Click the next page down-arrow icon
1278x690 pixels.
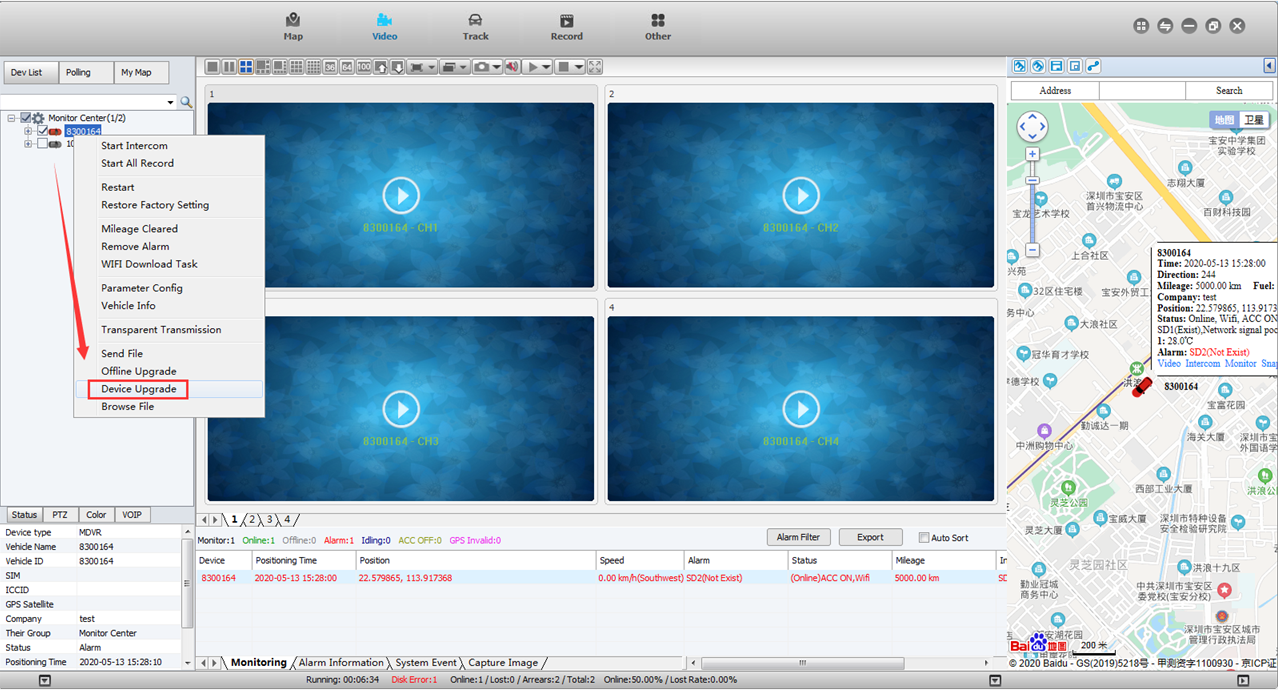398,67
